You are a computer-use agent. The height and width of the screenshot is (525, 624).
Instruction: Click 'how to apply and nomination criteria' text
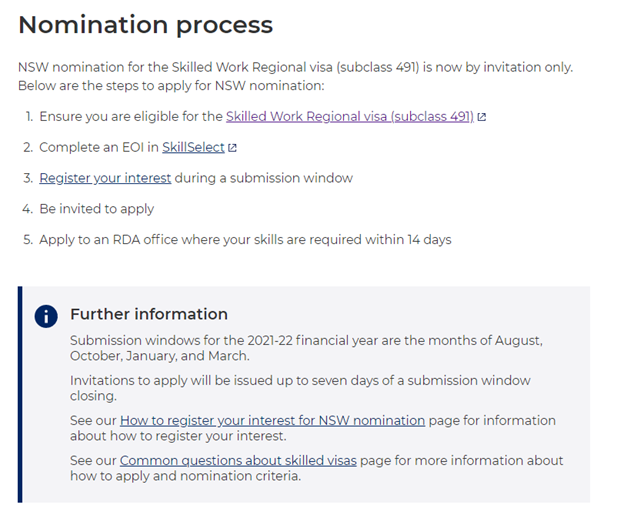185,476
